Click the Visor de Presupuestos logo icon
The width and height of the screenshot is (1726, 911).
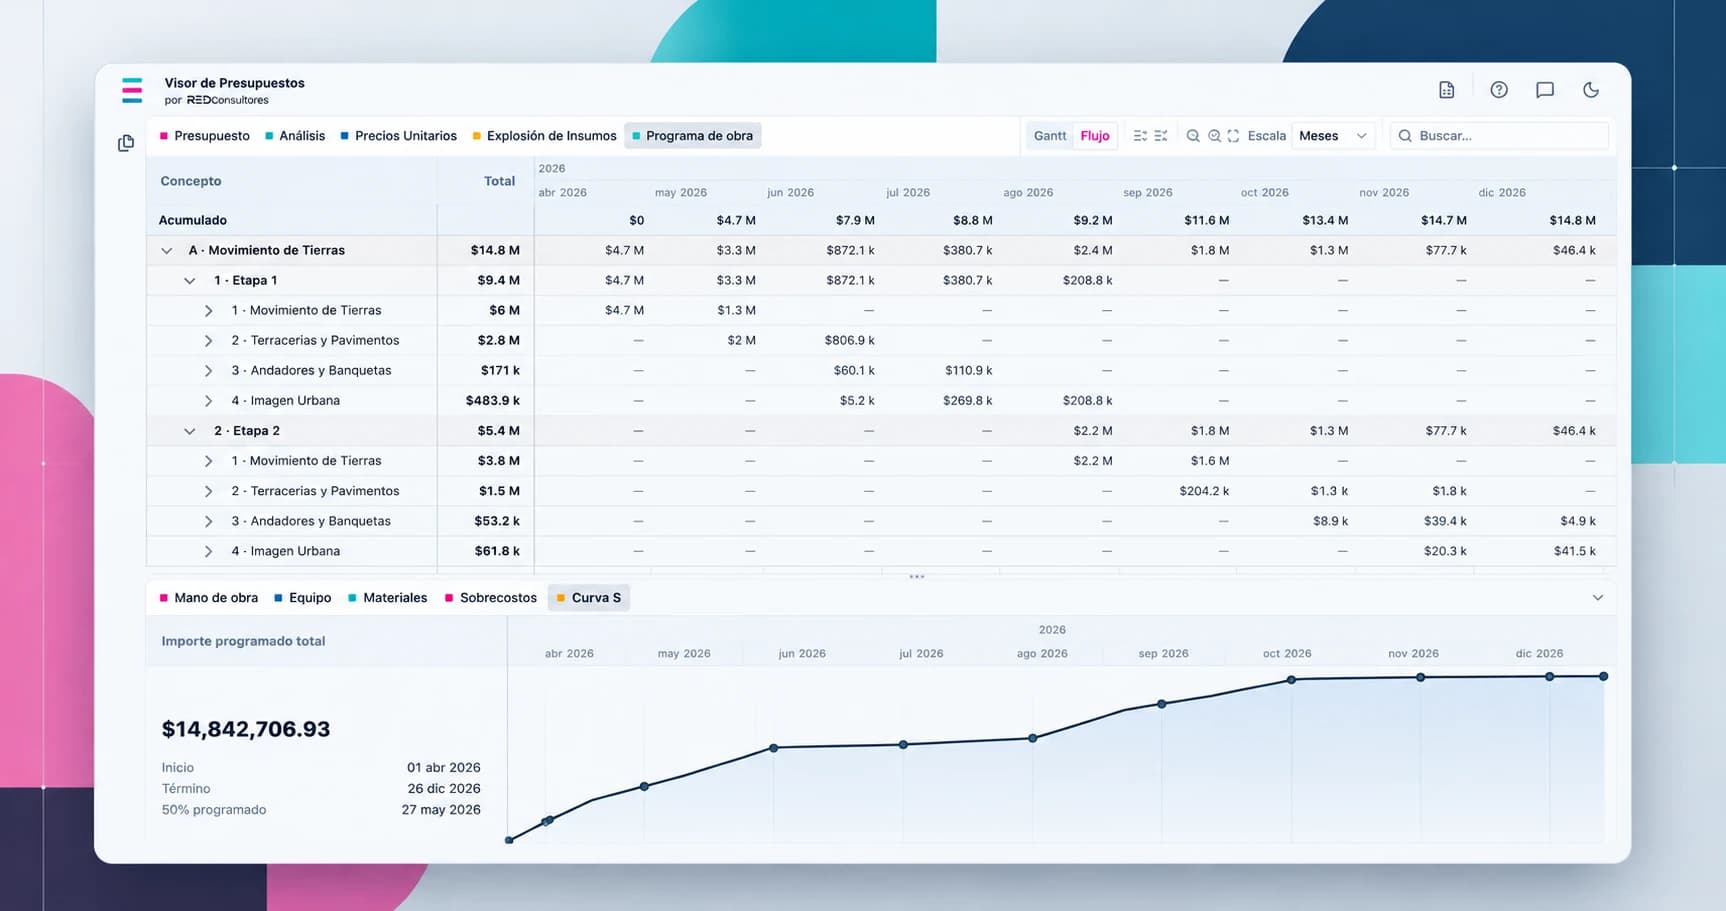(132, 90)
